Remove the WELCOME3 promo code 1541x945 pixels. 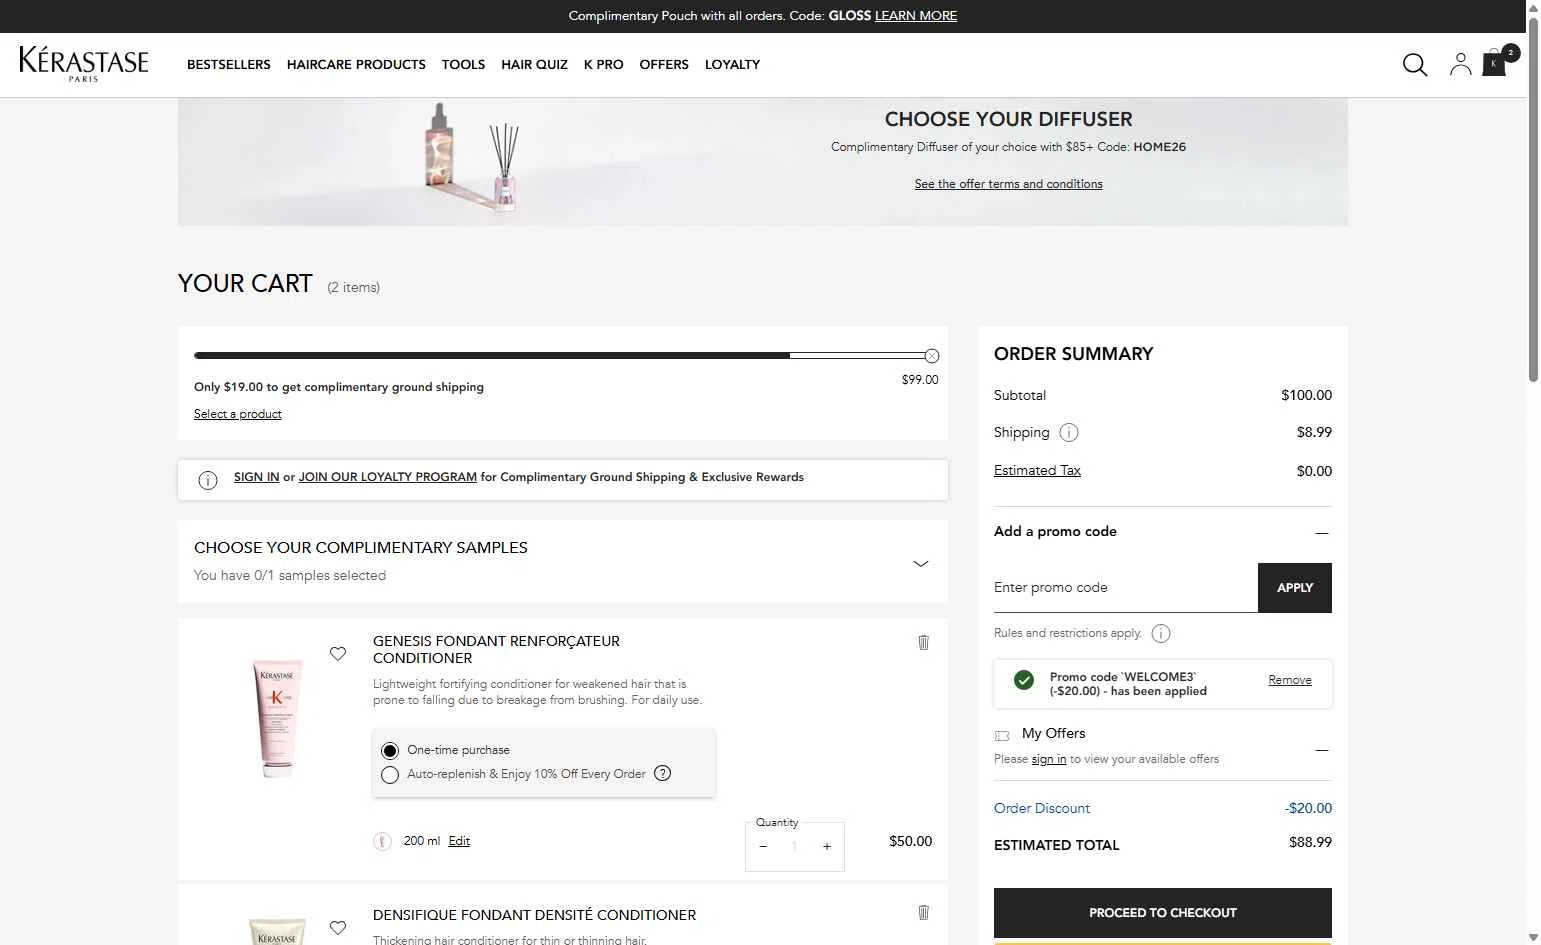point(1290,680)
